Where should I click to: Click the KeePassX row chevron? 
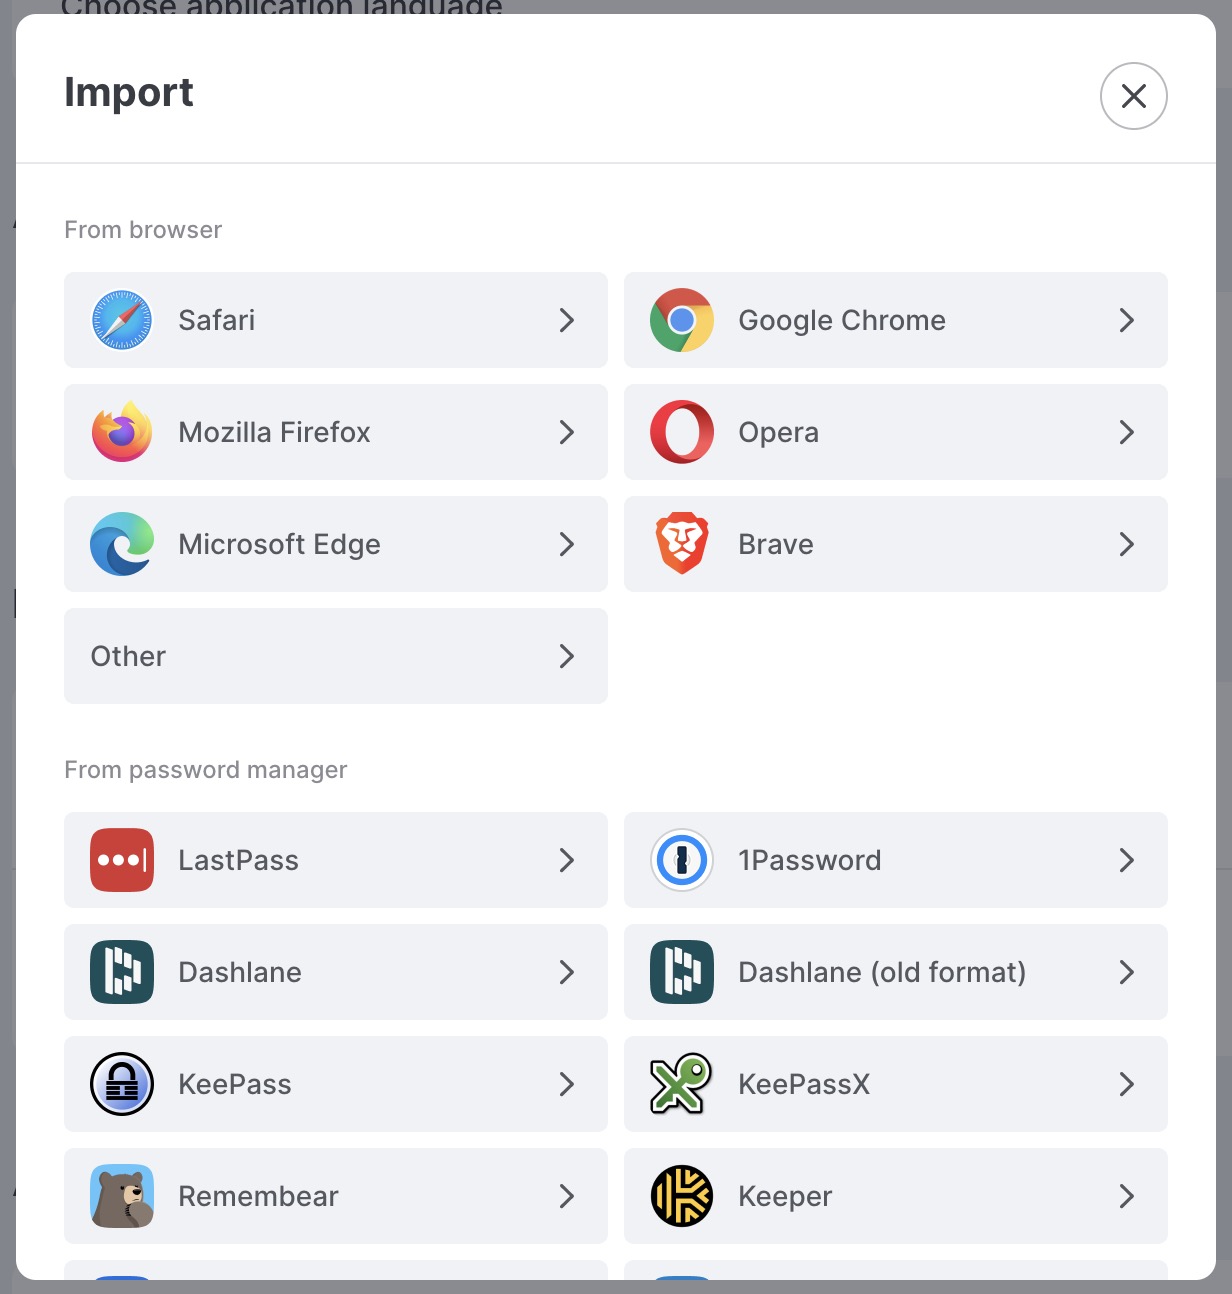point(1127,1084)
